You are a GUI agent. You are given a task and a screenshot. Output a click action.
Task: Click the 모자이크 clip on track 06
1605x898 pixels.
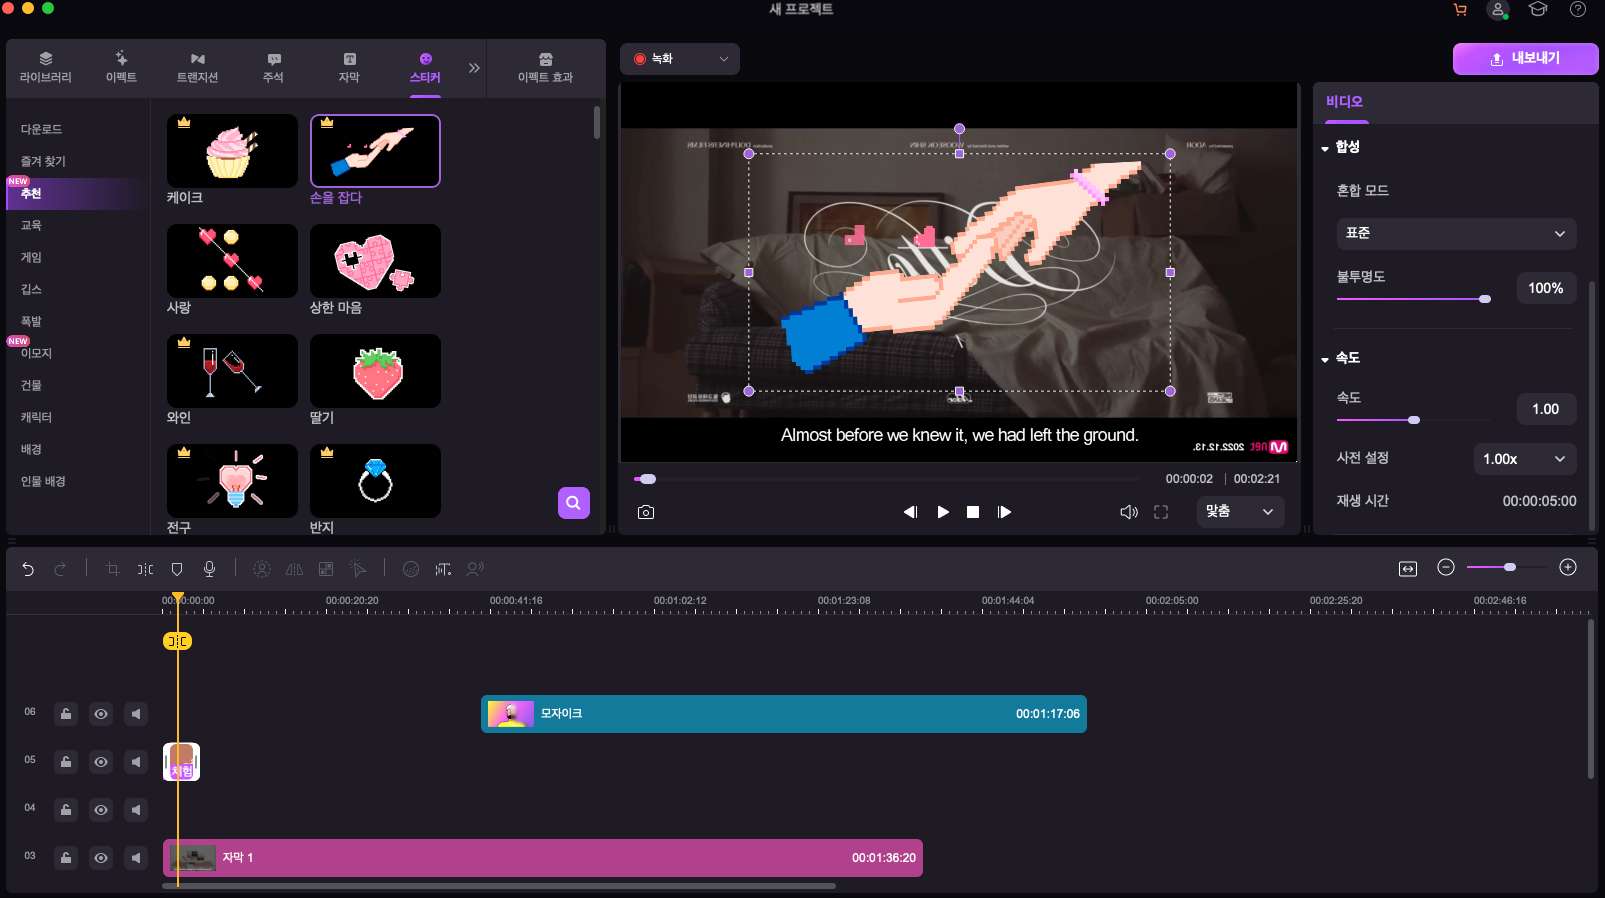click(784, 714)
